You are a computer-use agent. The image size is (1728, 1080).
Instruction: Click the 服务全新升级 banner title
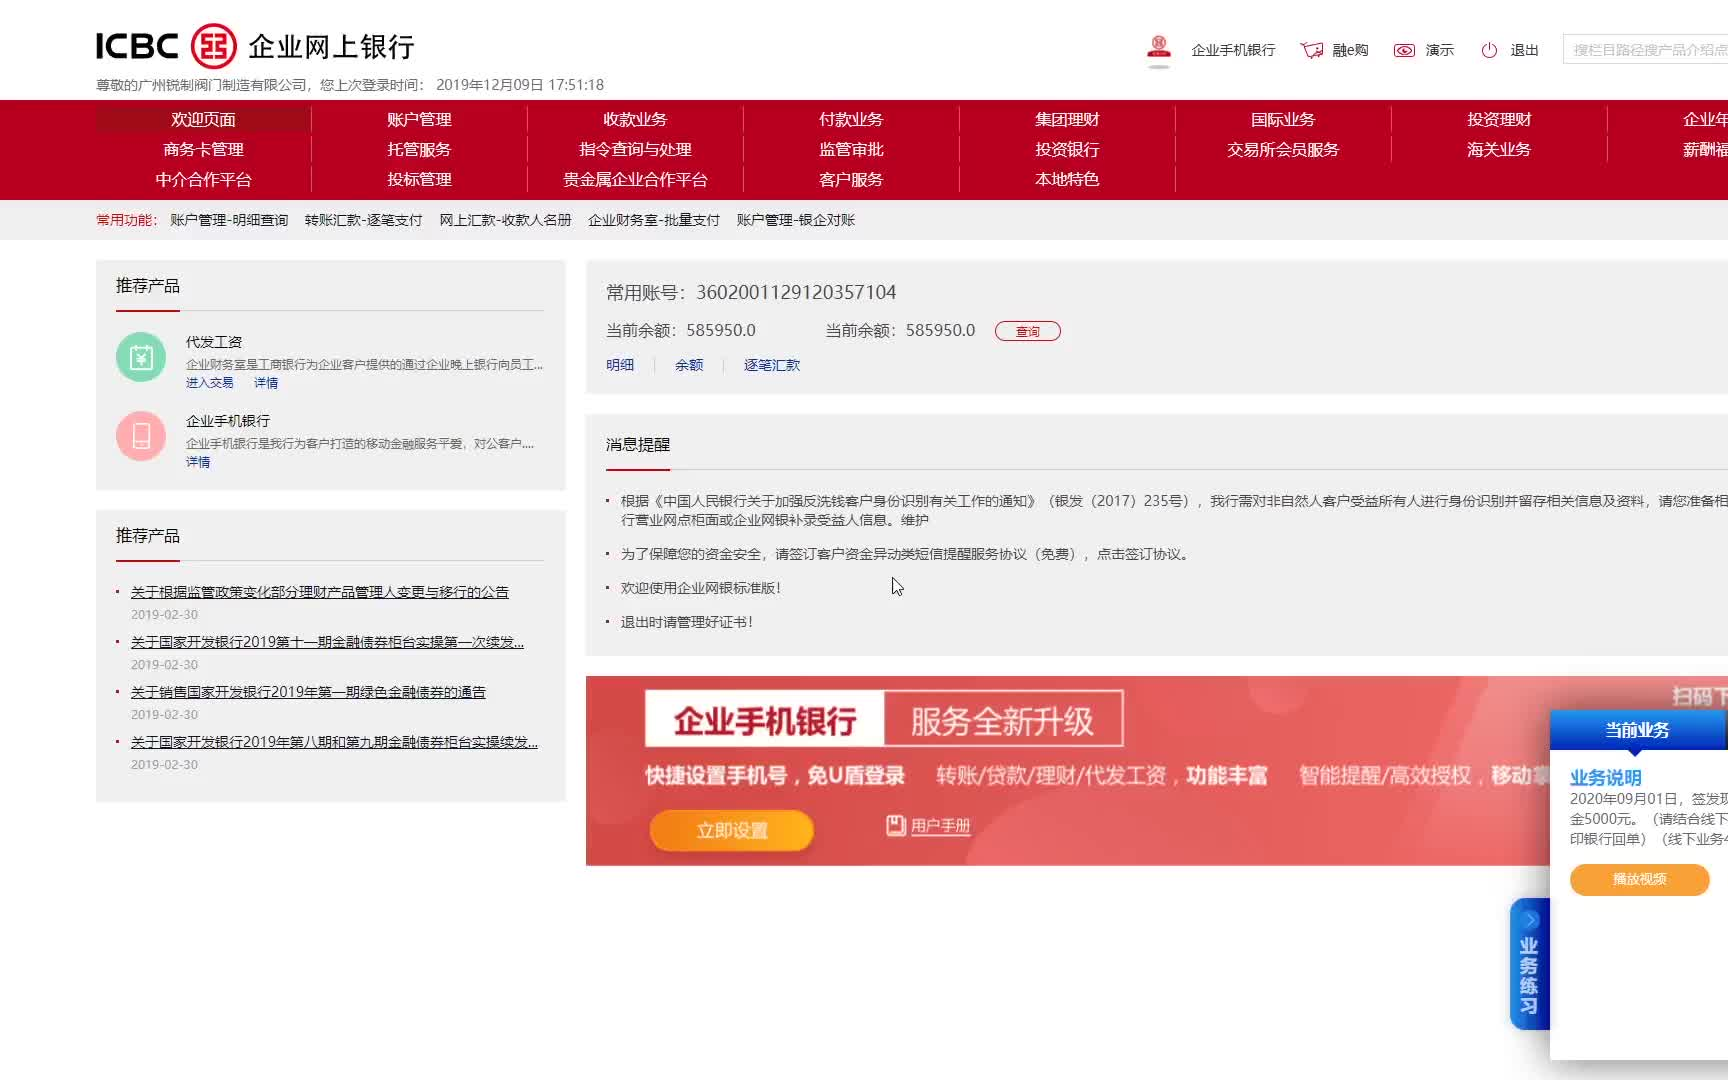1003,721
